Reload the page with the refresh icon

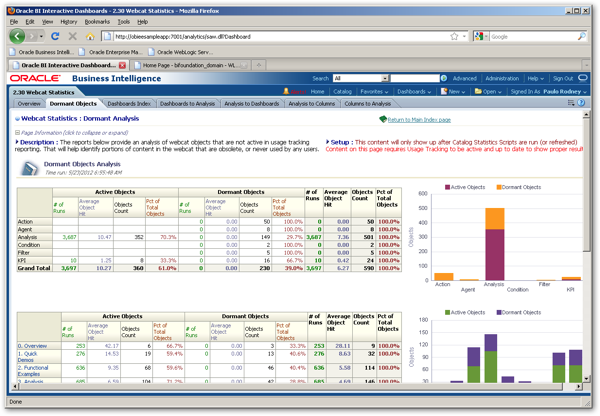tap(55, 36)
